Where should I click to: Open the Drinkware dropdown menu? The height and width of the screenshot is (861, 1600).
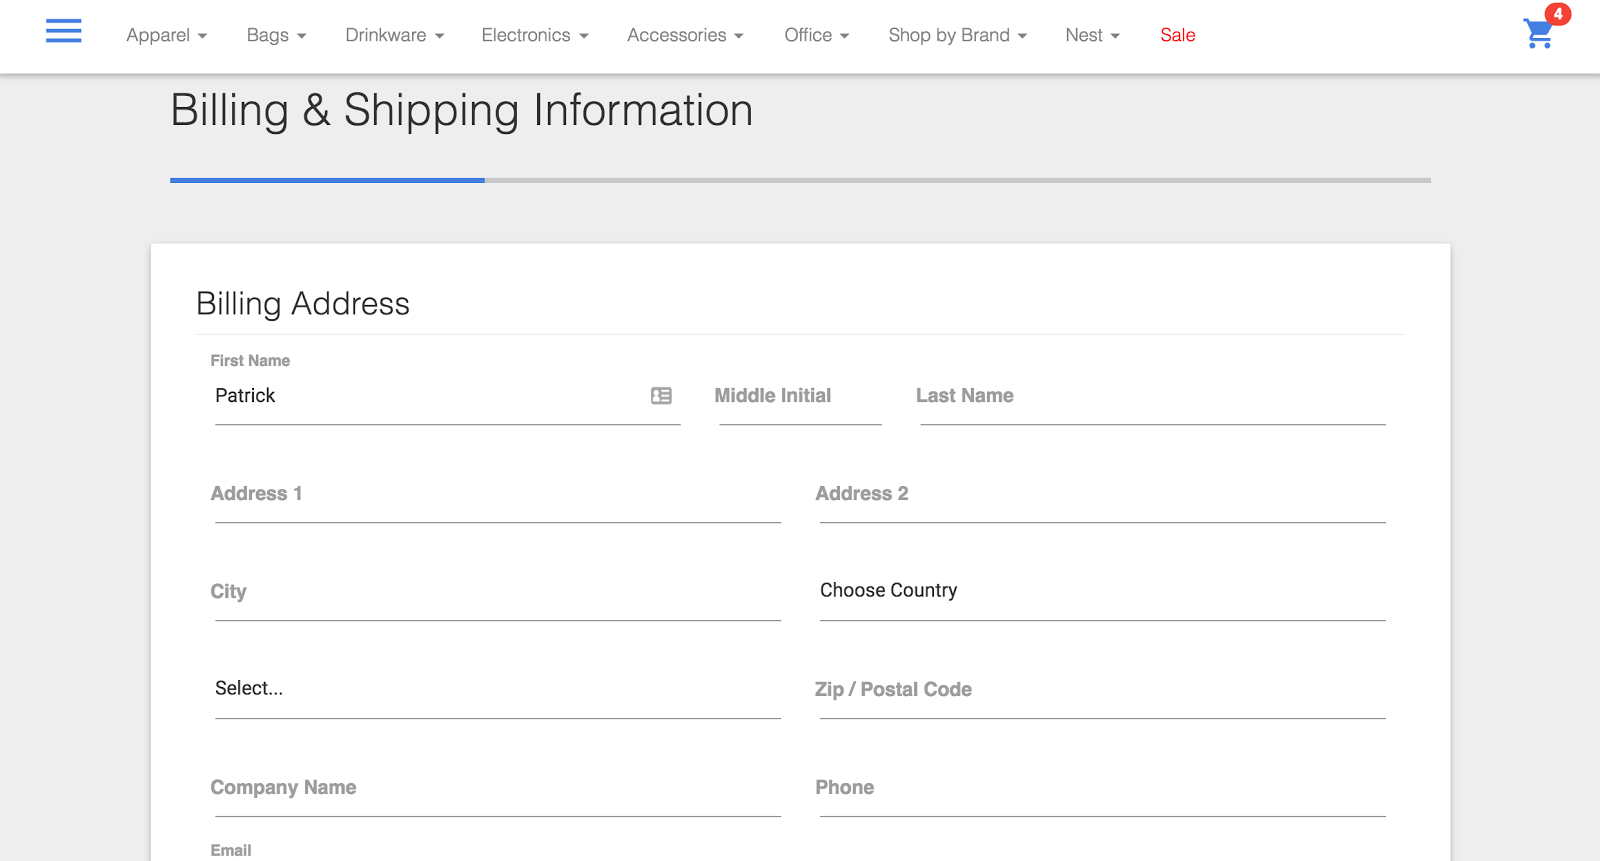pyautogui.click(x=394, y=35)
